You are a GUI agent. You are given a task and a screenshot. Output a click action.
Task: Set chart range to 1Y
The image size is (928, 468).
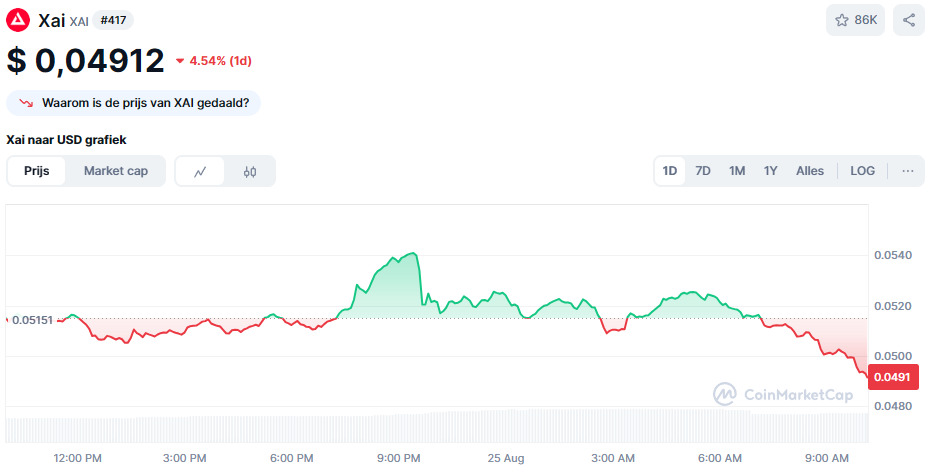pos(770,171)
